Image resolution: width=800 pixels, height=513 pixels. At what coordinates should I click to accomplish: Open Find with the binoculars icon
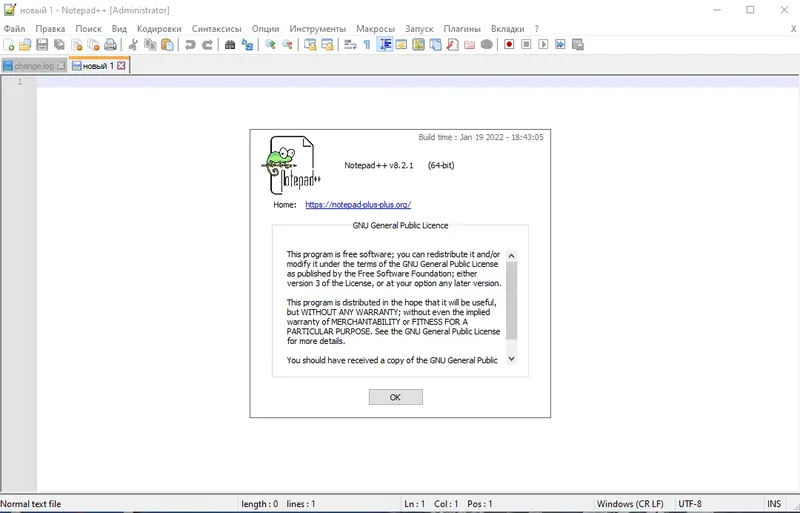(230, 45)
